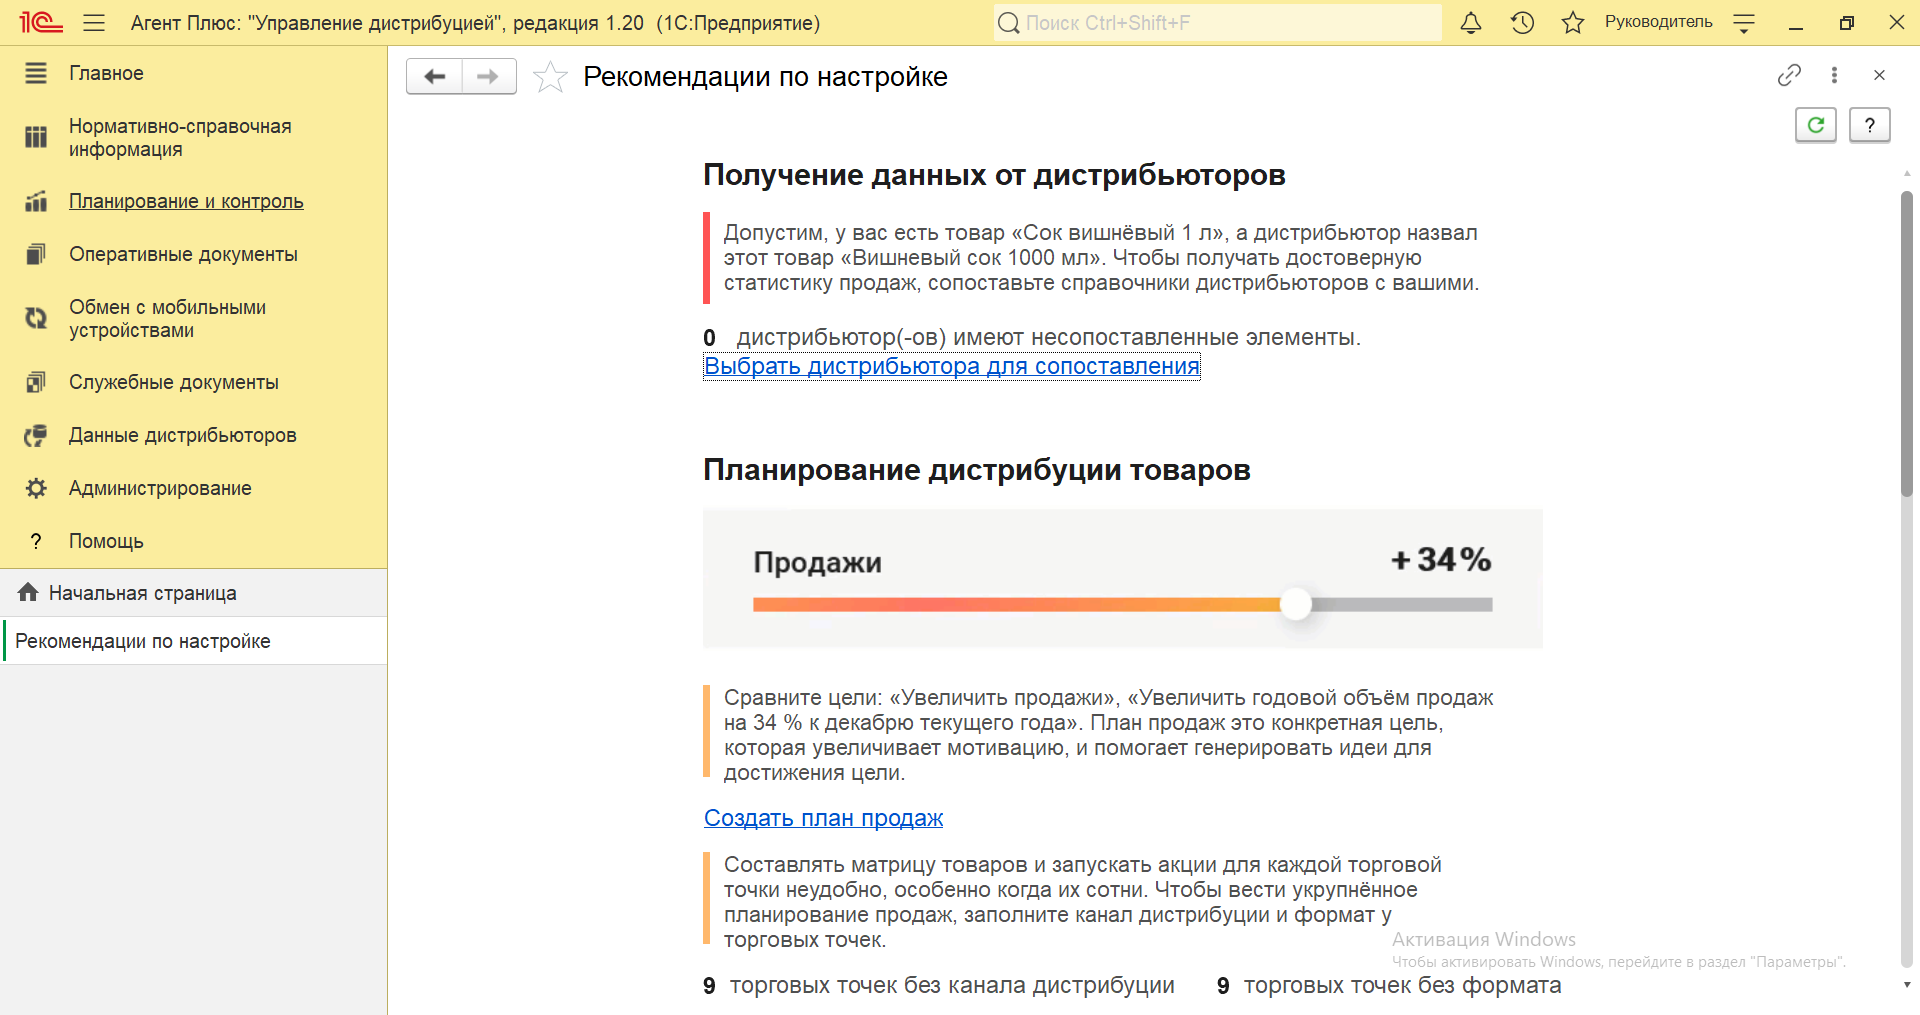Click the Руководитель user name
This screenshot has height=1015, width=1920.
pyautogui.click(x=1658, y=22)
